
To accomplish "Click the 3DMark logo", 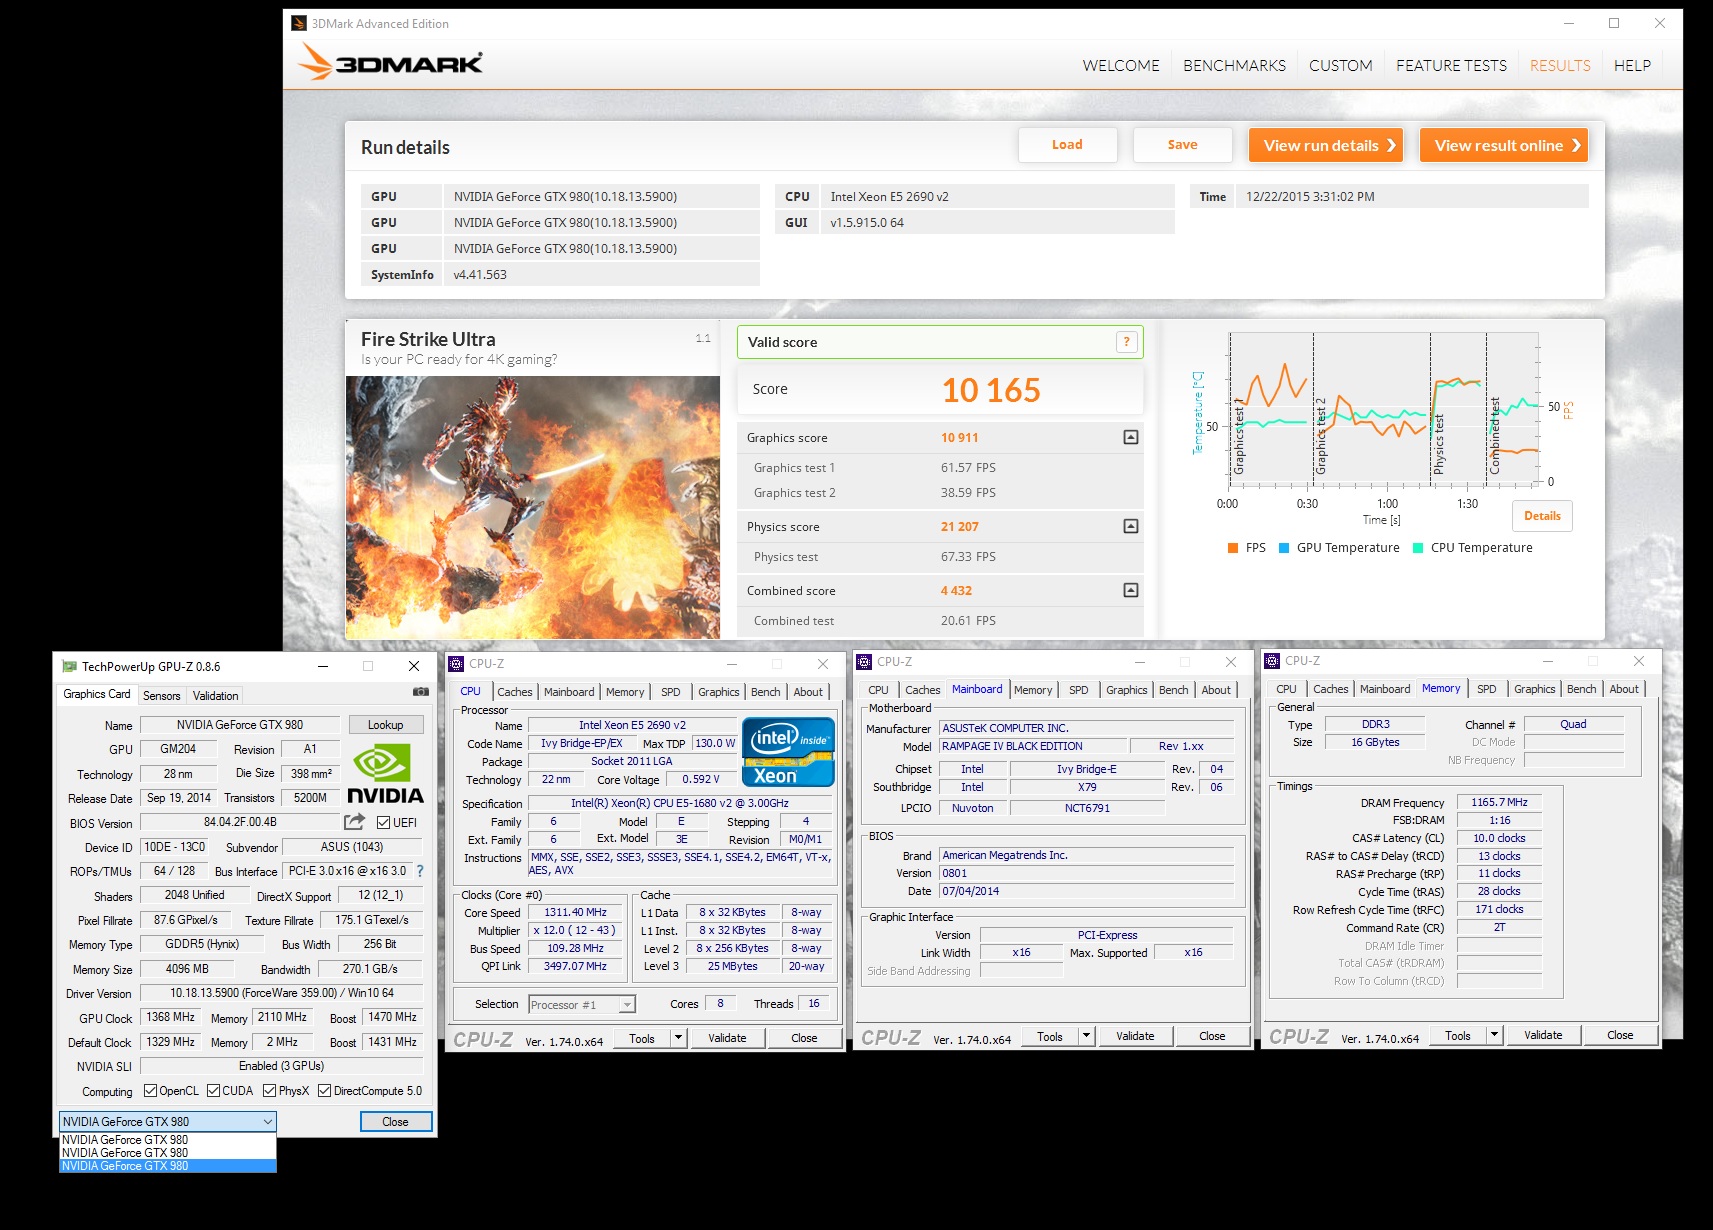I will (x=391, y=62).
